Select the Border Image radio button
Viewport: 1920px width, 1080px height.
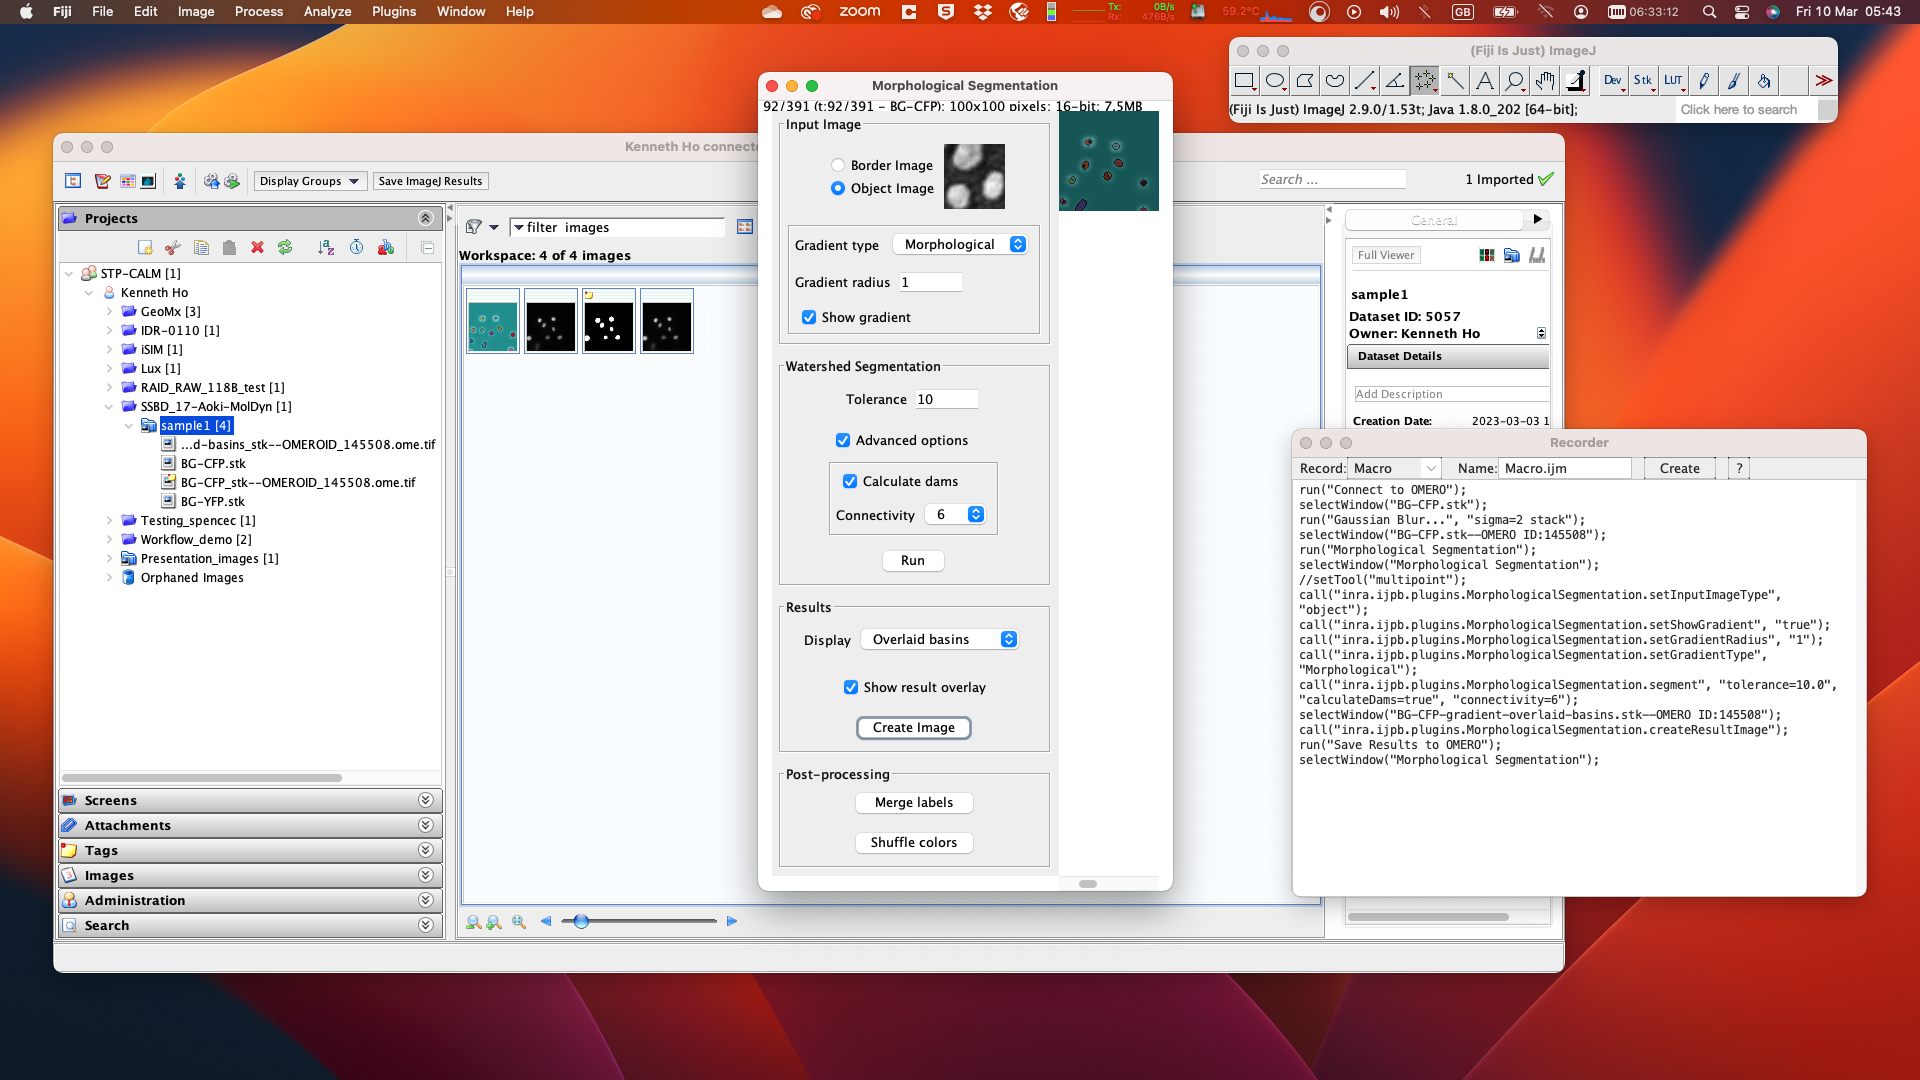838,165
